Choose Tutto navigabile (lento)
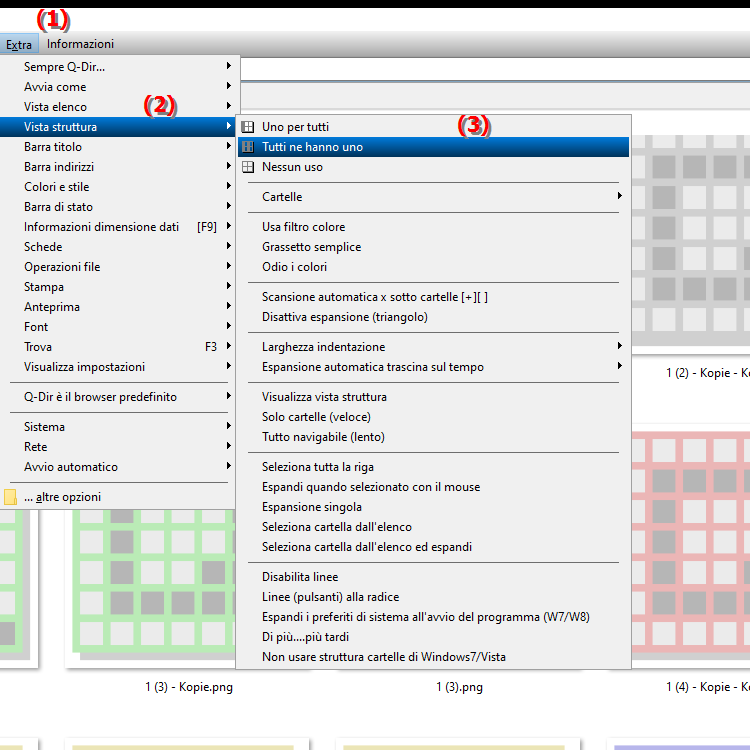This screenshot has width=750, height=750. pos(433,437)
